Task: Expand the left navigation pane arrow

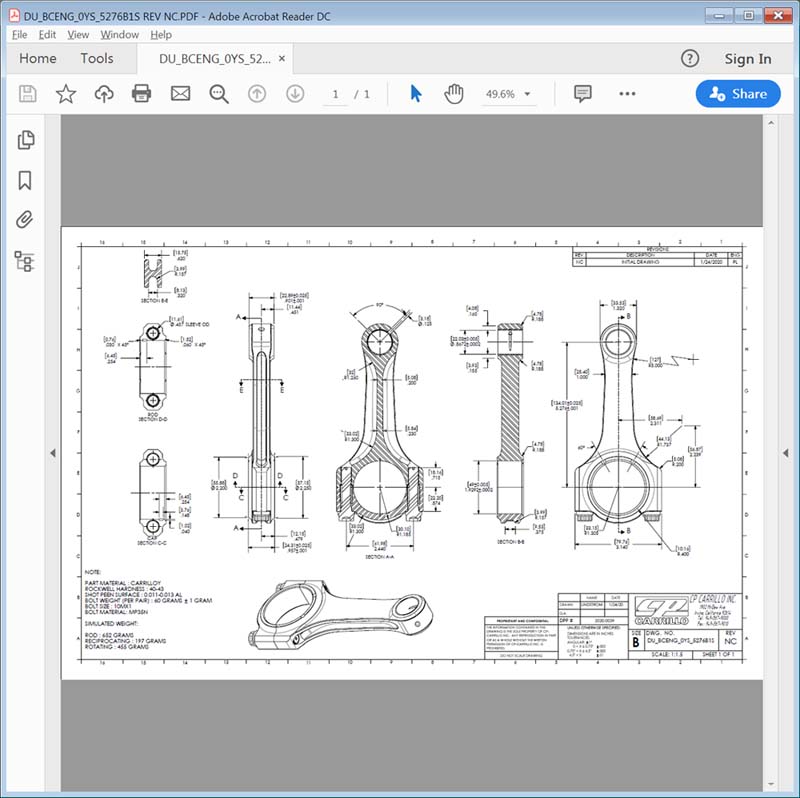Action: [53, 453]
